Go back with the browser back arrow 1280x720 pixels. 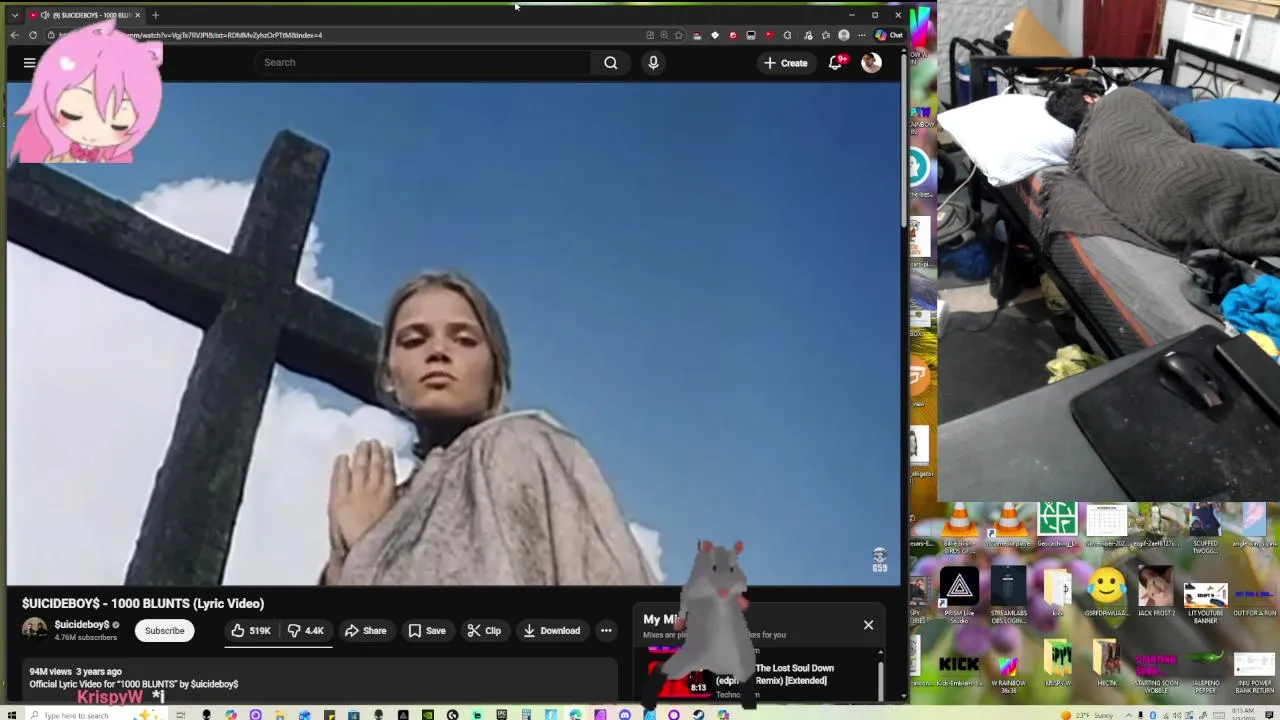pyautogui.click(x=14, y=35)
